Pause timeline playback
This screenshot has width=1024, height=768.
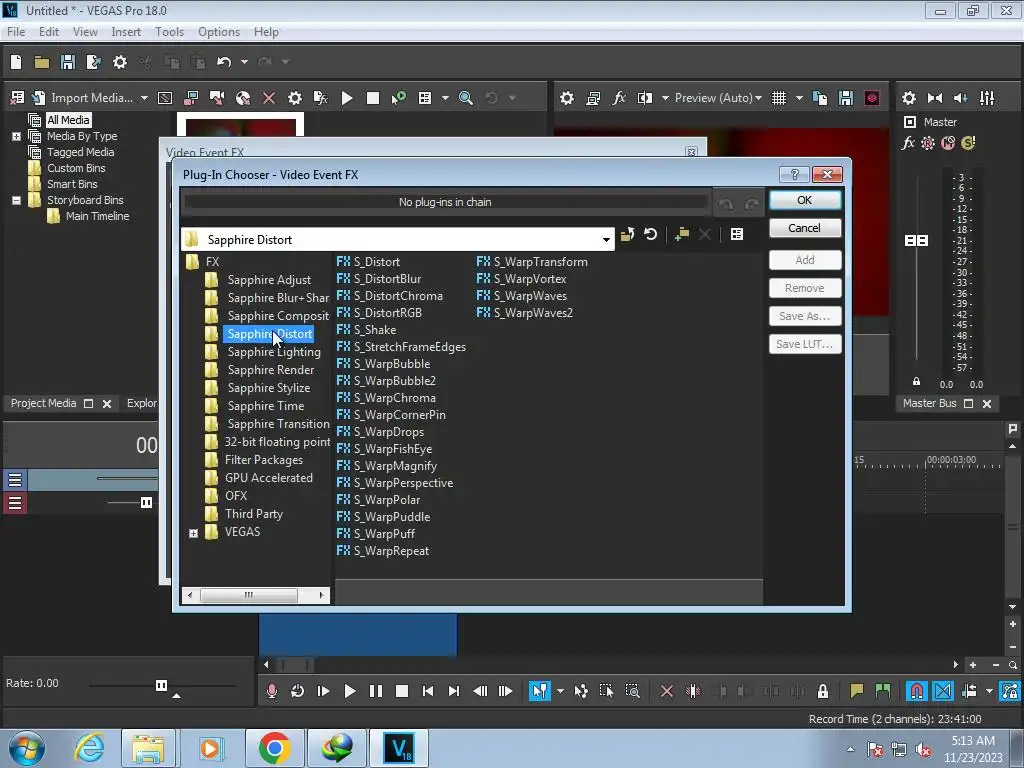(x=376, y=691)
